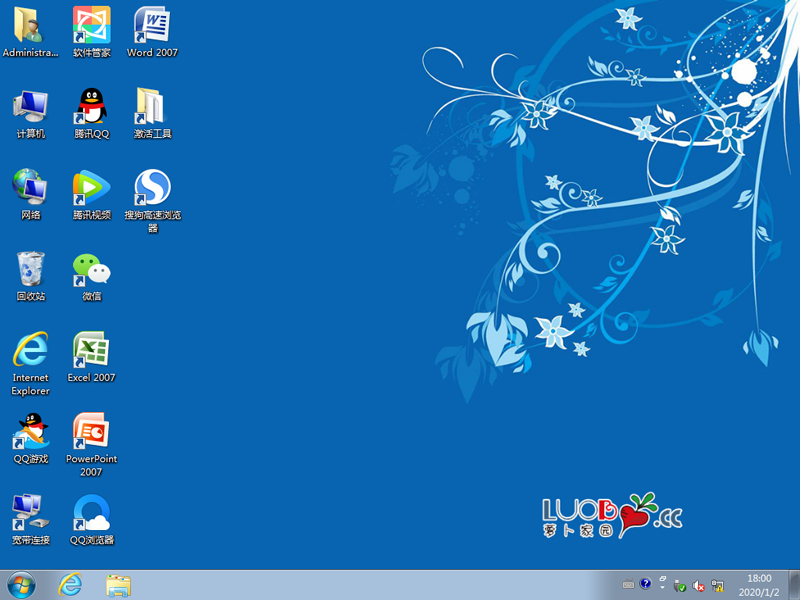Launch 搜狗高速浏览器 browser
This screenshot has height=600, width=800.
(151, 195)
